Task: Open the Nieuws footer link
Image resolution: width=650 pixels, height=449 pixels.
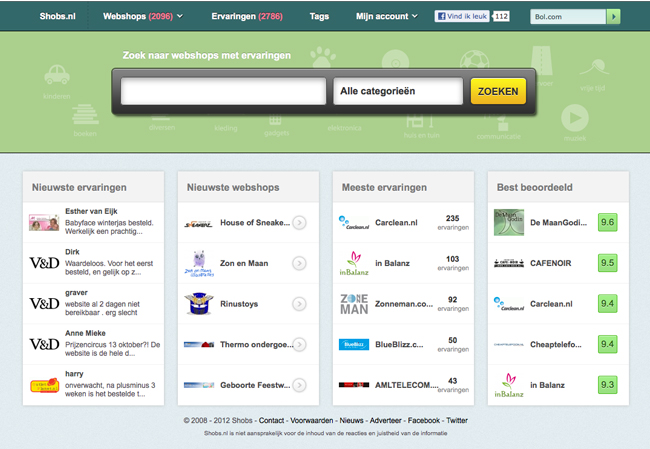Action: [351, 420]
